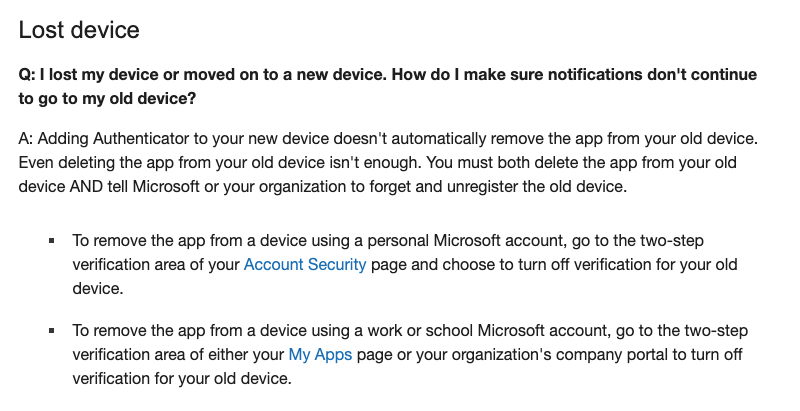
Task: Click the question's second line "to go to my old device?"
Action: pyautogui.click(x=109, y=99)
